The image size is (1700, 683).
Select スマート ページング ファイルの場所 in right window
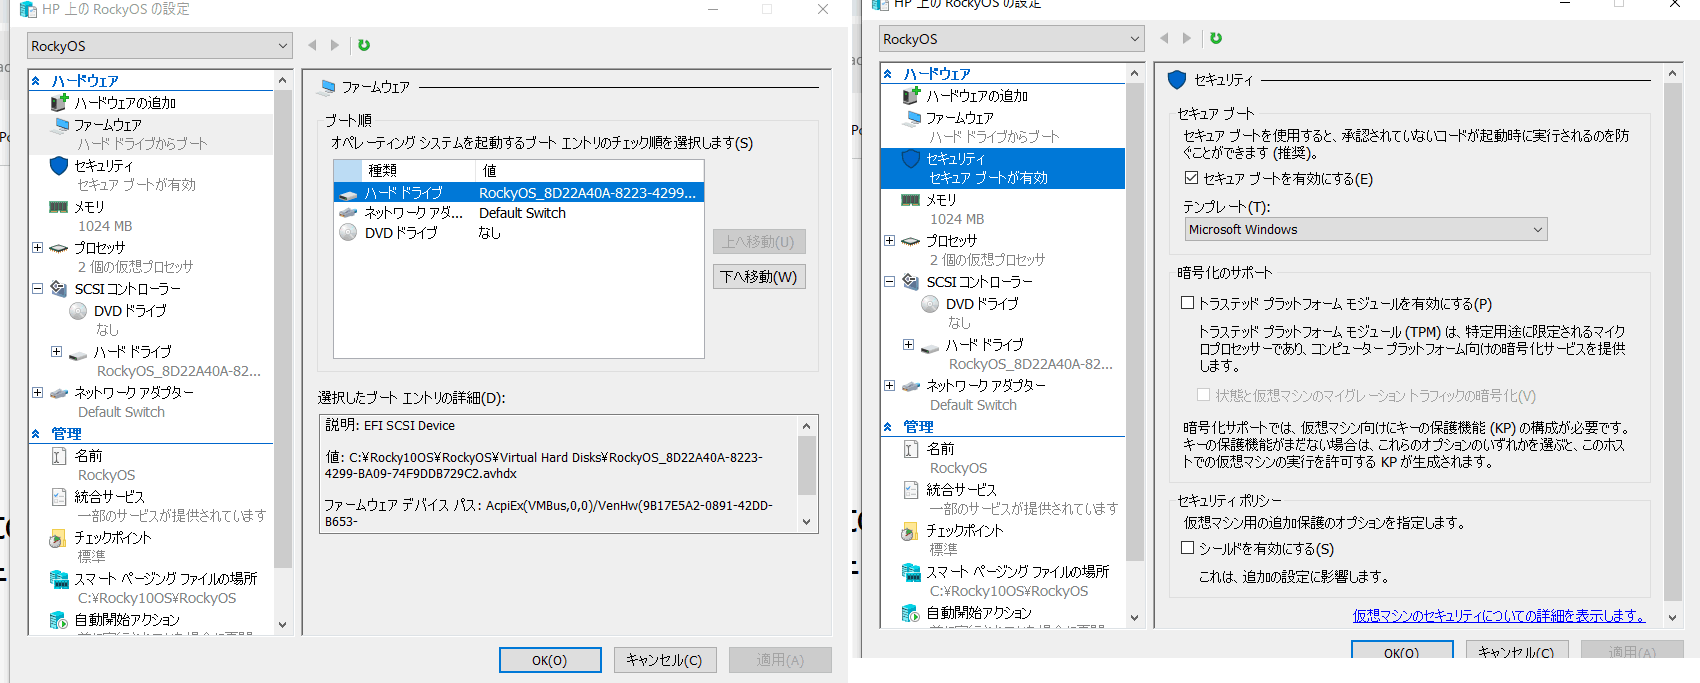1017,572
